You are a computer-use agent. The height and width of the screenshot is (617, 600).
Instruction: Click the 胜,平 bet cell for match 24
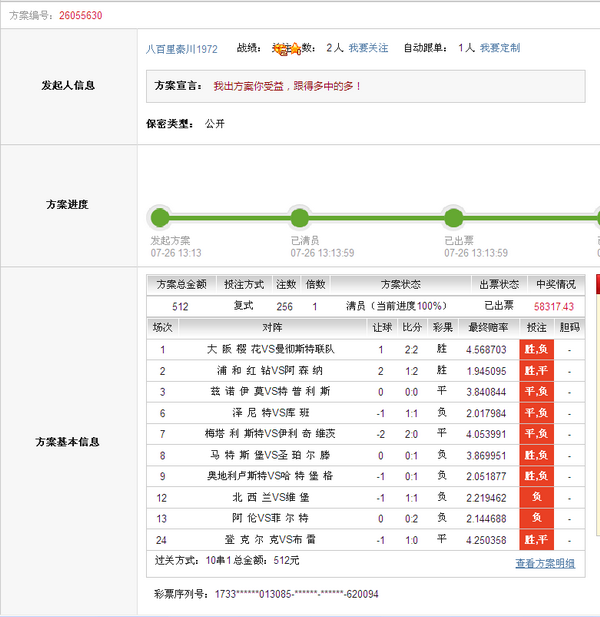point(536,540)
